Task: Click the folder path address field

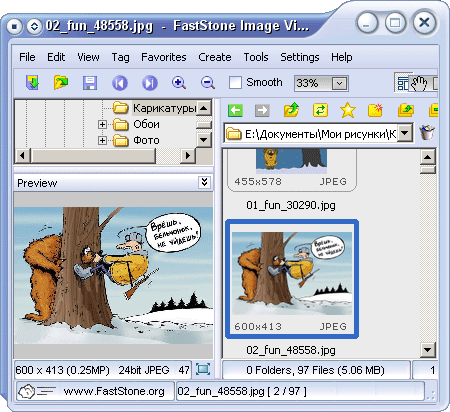Action: click(319, 134)
